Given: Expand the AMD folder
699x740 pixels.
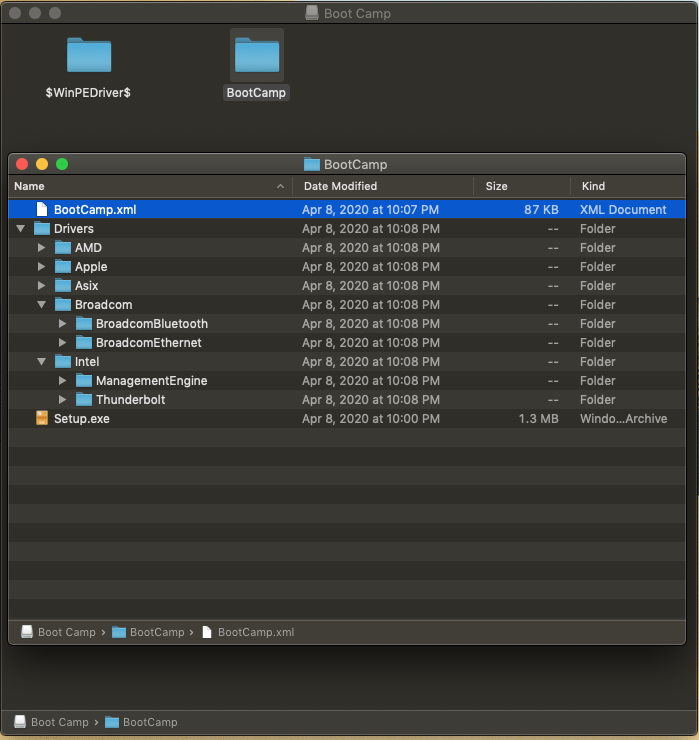Looking at the screenshot, I should click(42, 247).
